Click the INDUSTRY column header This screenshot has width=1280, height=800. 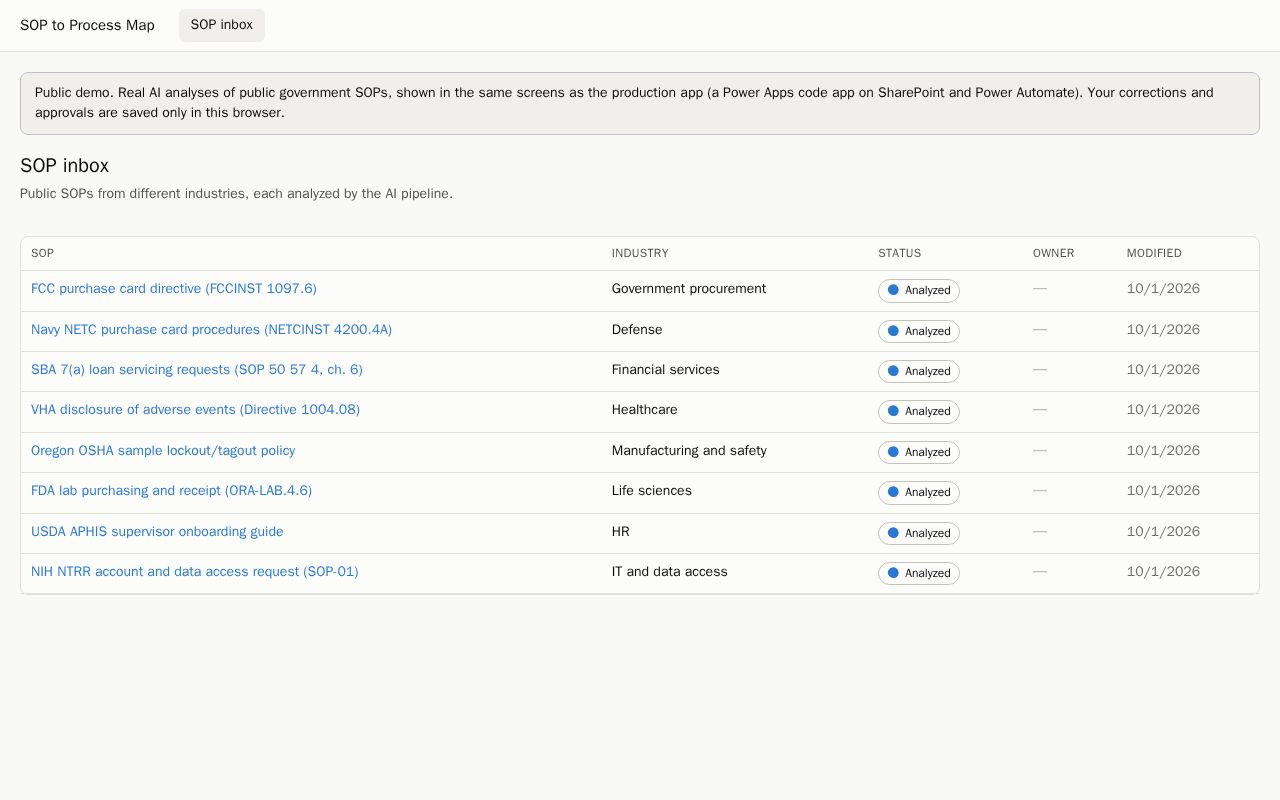[x=640, y=254]
